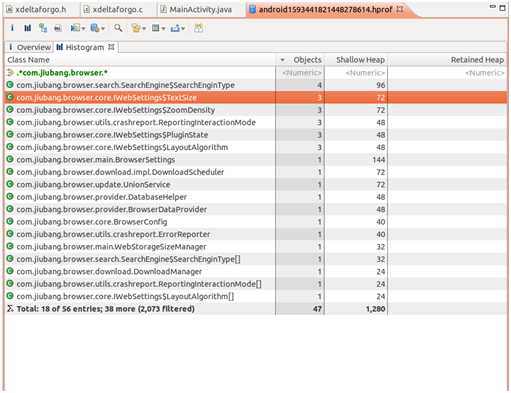This screenshot has height=393, width=511.
Task: Click class icon of IWebSettings$LayoutAlgorithm row
Action: click(10, 147)
